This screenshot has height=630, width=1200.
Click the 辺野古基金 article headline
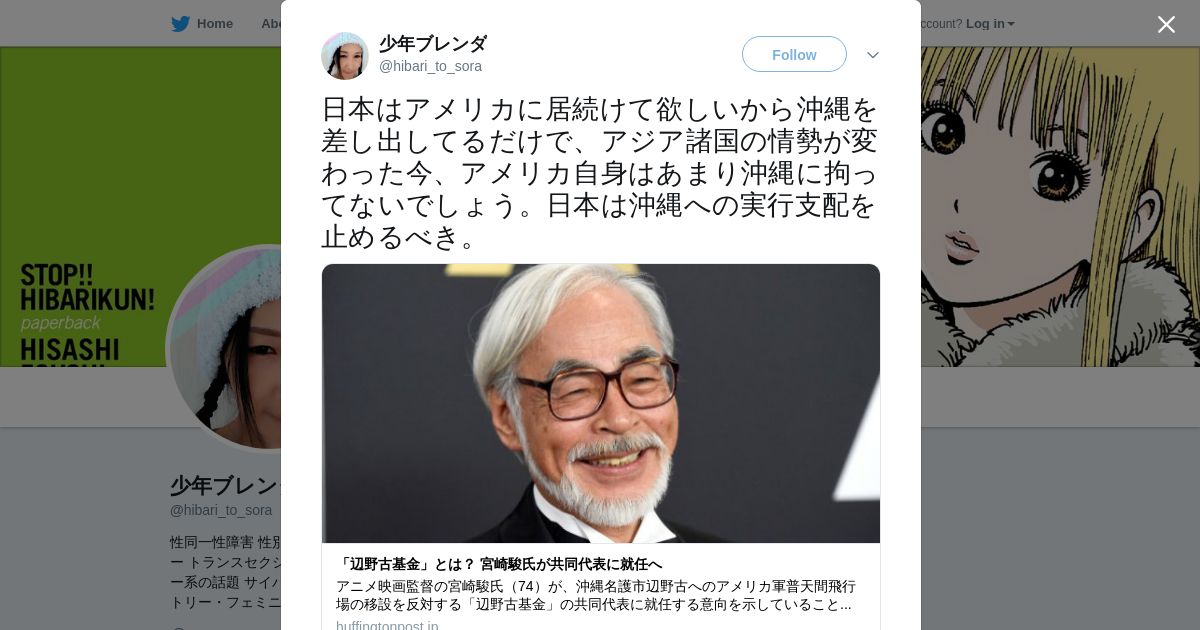coord(499,564)
